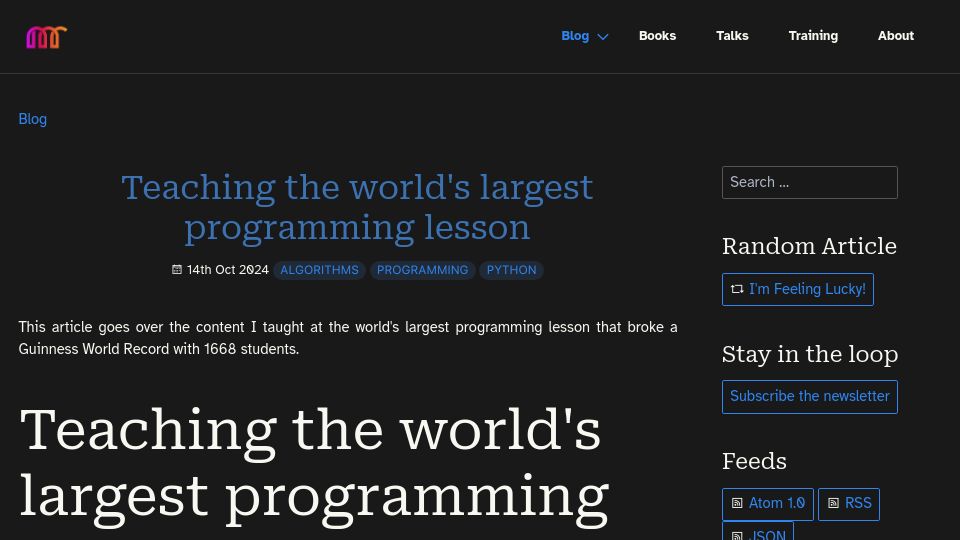Click the feed icon beside RSS
960x540 pixels.
833,503
